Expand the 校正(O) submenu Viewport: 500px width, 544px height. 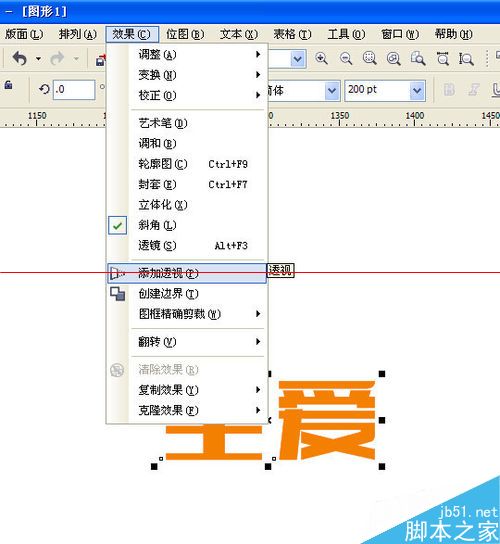(187, 95)
